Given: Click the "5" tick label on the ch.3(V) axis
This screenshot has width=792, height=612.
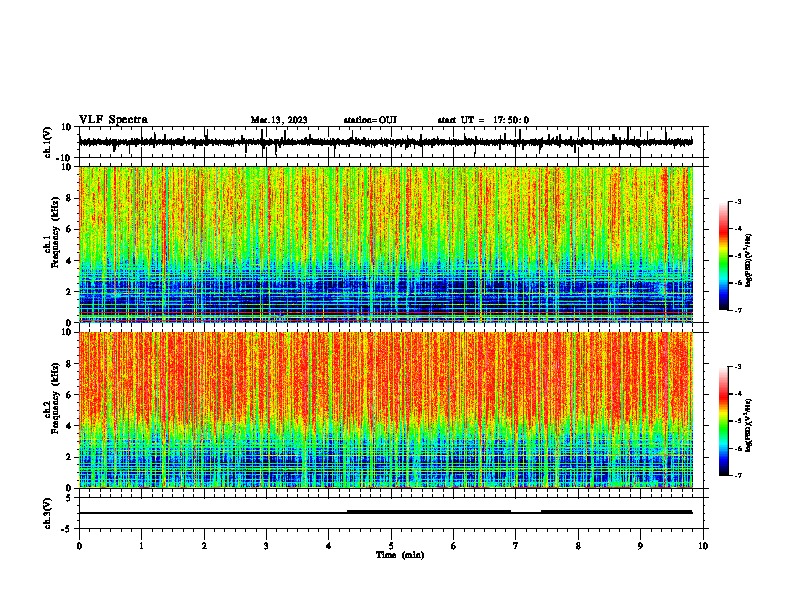Looking at the screenshot, I should (x=70, y=498).
